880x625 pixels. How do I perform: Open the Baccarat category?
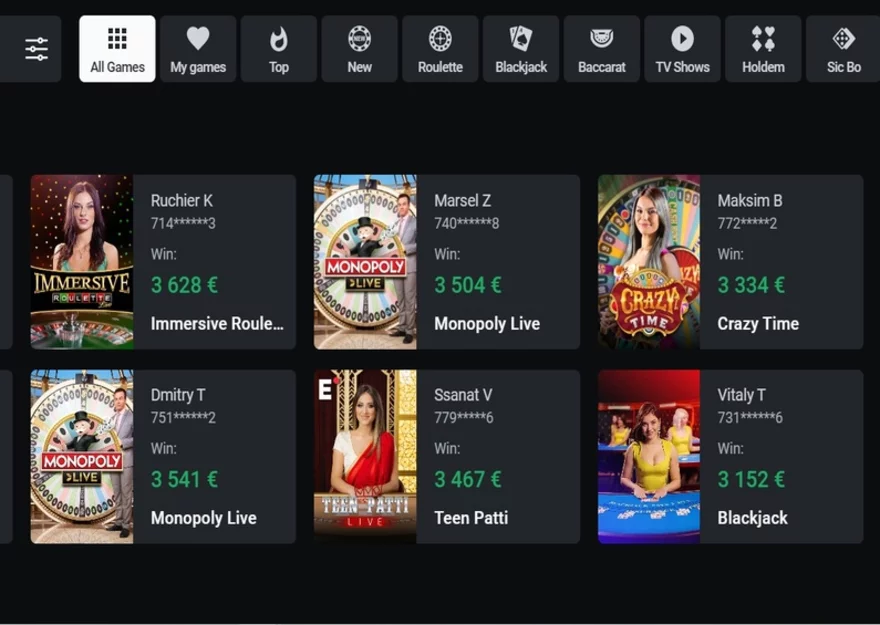(x=601, y=49)
